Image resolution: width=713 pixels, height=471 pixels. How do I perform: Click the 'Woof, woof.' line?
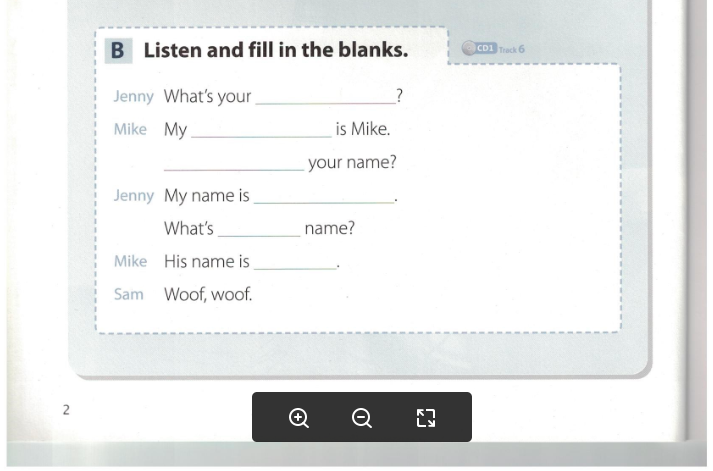tap(208, 294)
